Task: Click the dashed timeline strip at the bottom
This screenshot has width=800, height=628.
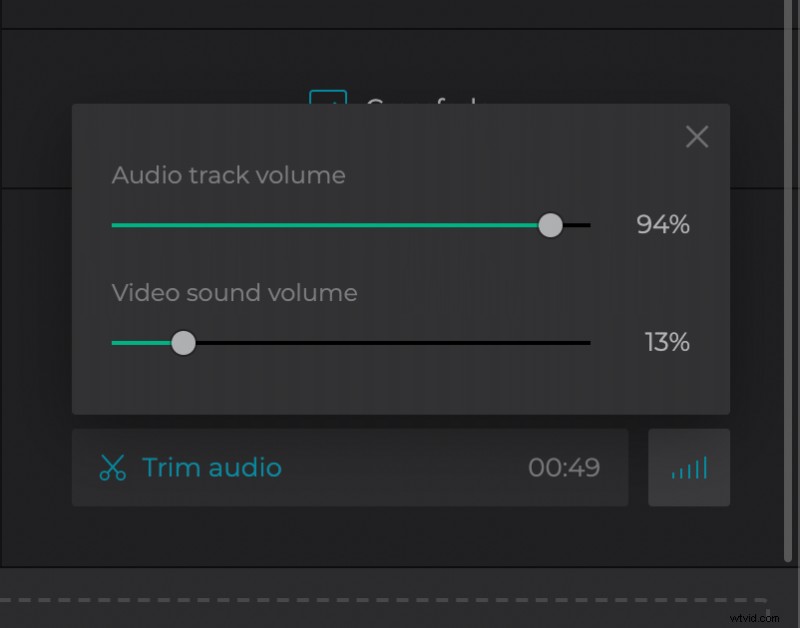Action: (400, 599)
